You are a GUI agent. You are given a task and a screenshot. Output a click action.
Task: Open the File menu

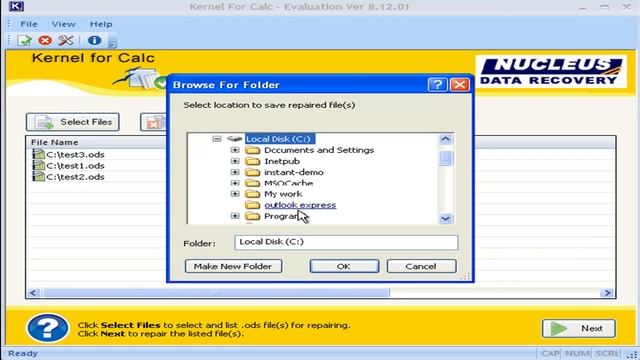pos(29,24)
